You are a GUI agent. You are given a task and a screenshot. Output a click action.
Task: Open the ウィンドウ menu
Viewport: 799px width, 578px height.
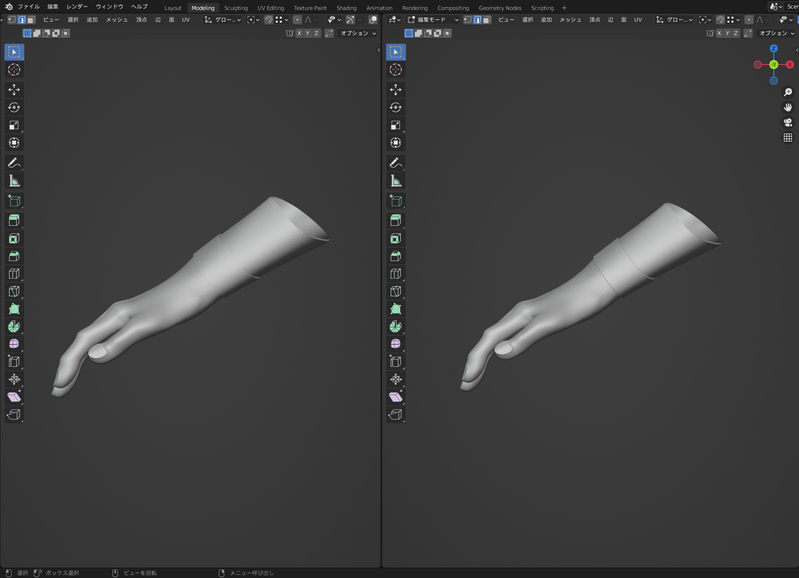pyautogui.click(x=110, y=7)
